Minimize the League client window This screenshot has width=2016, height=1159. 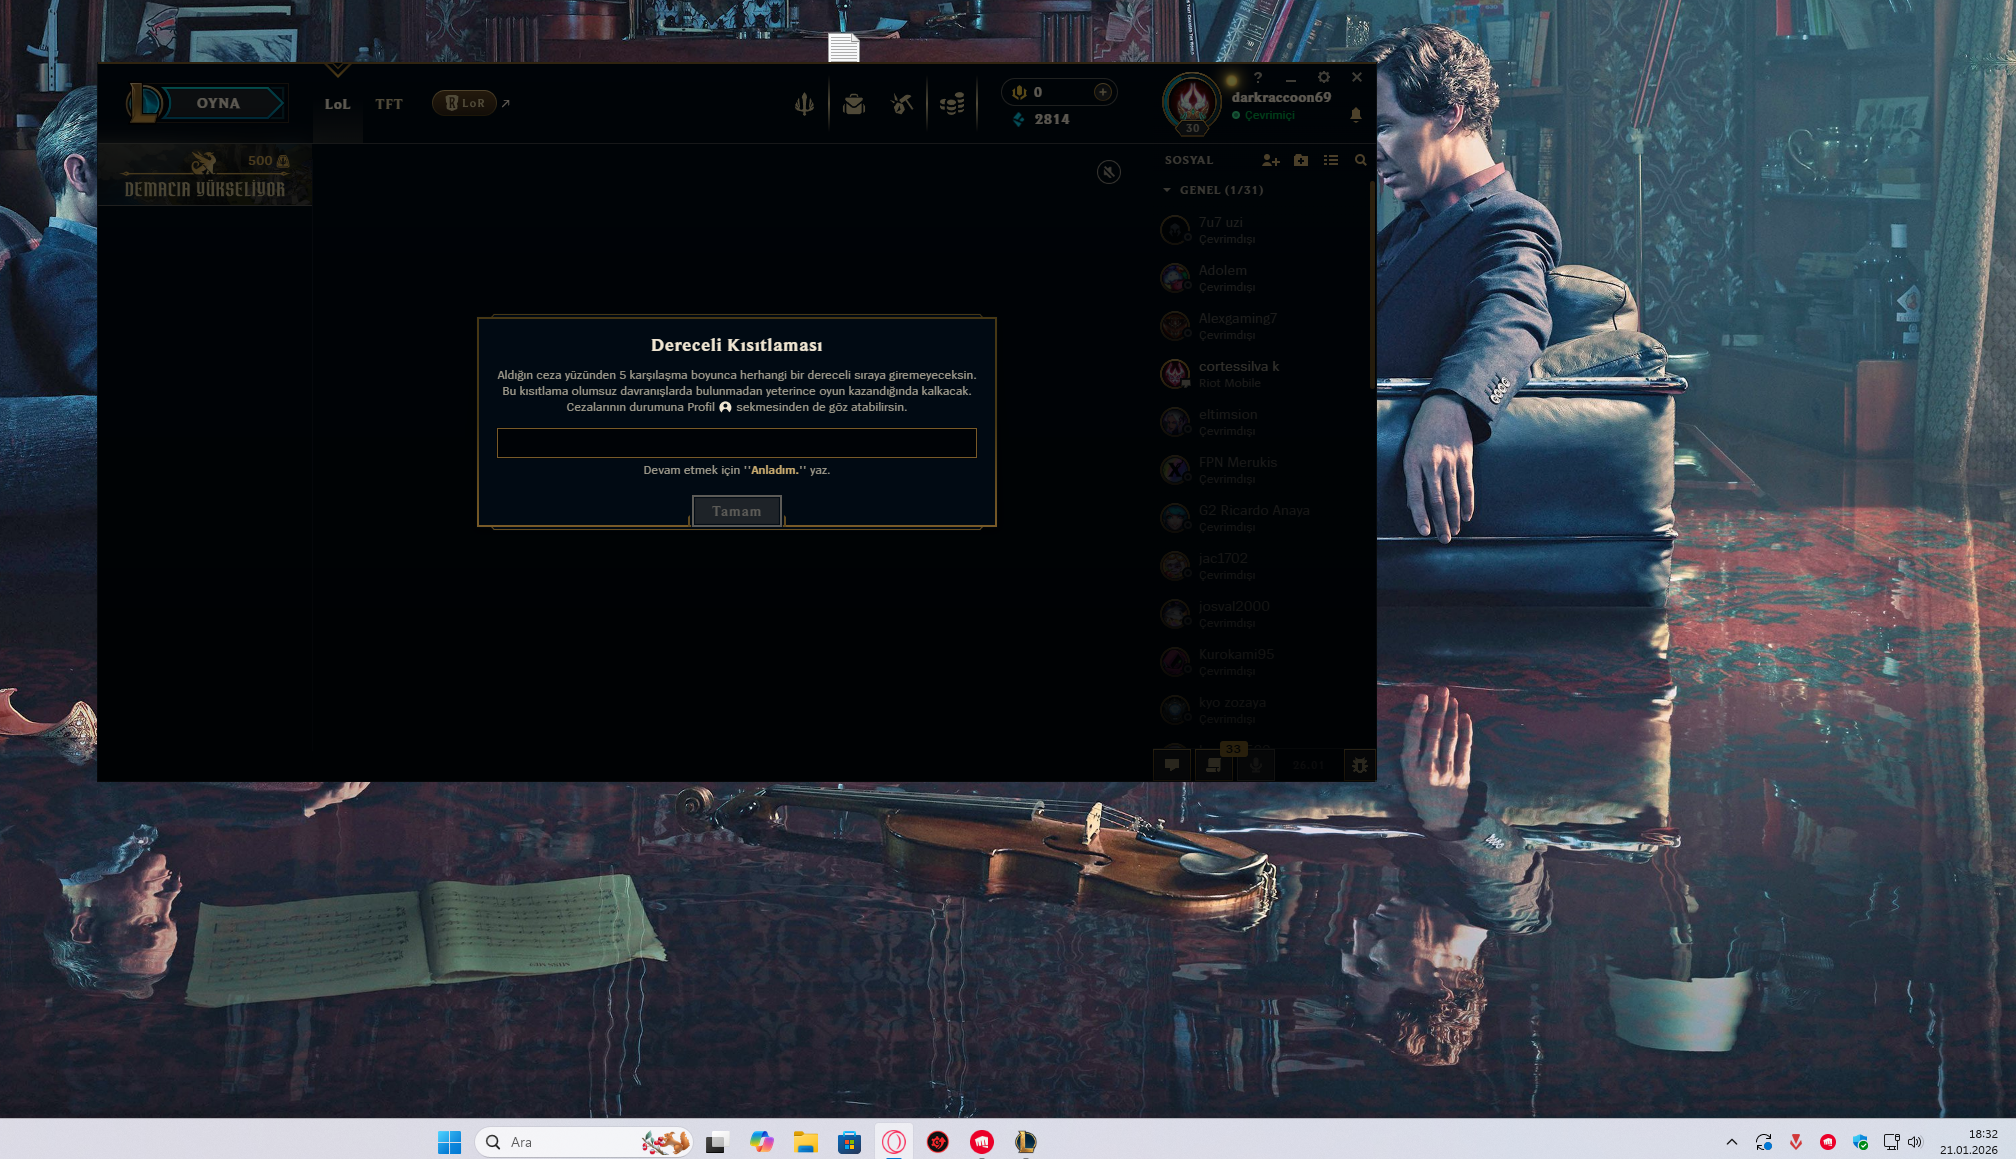pyautogui.click(x=1291, y=77)
